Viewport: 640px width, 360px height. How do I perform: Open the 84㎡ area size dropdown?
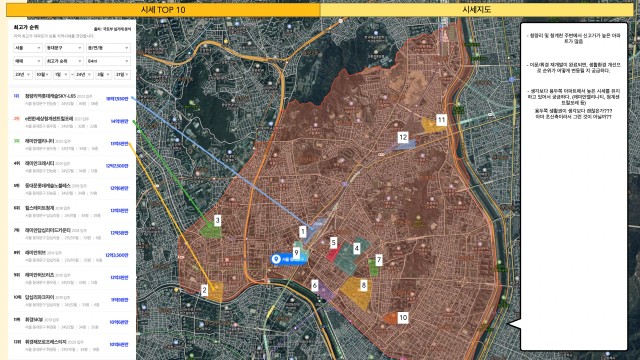(x=108, y=61)
